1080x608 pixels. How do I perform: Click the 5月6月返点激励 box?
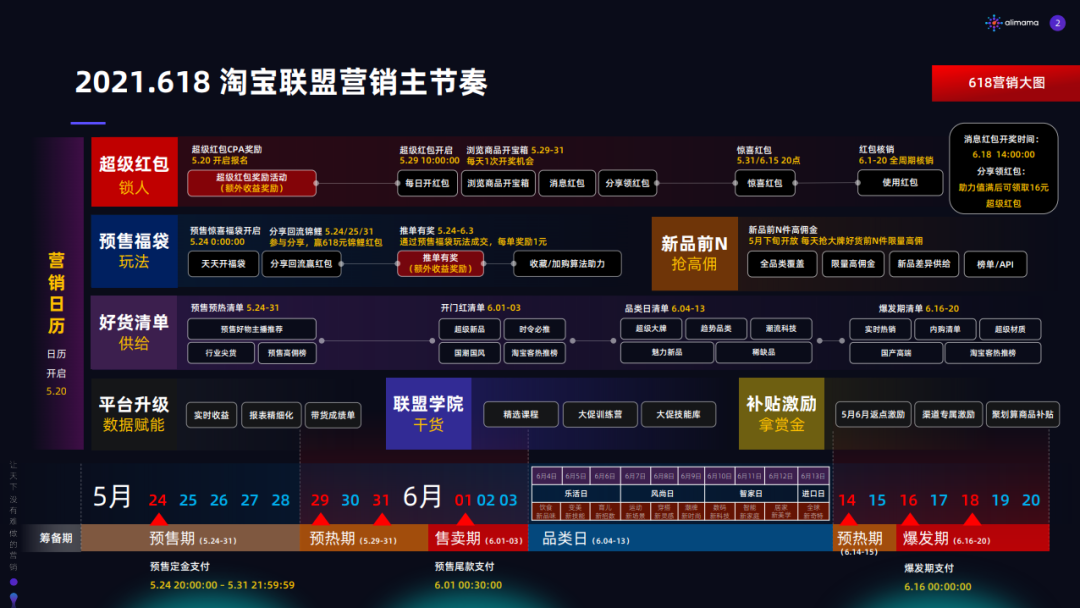pyautogui.click(x=873, y=415)
